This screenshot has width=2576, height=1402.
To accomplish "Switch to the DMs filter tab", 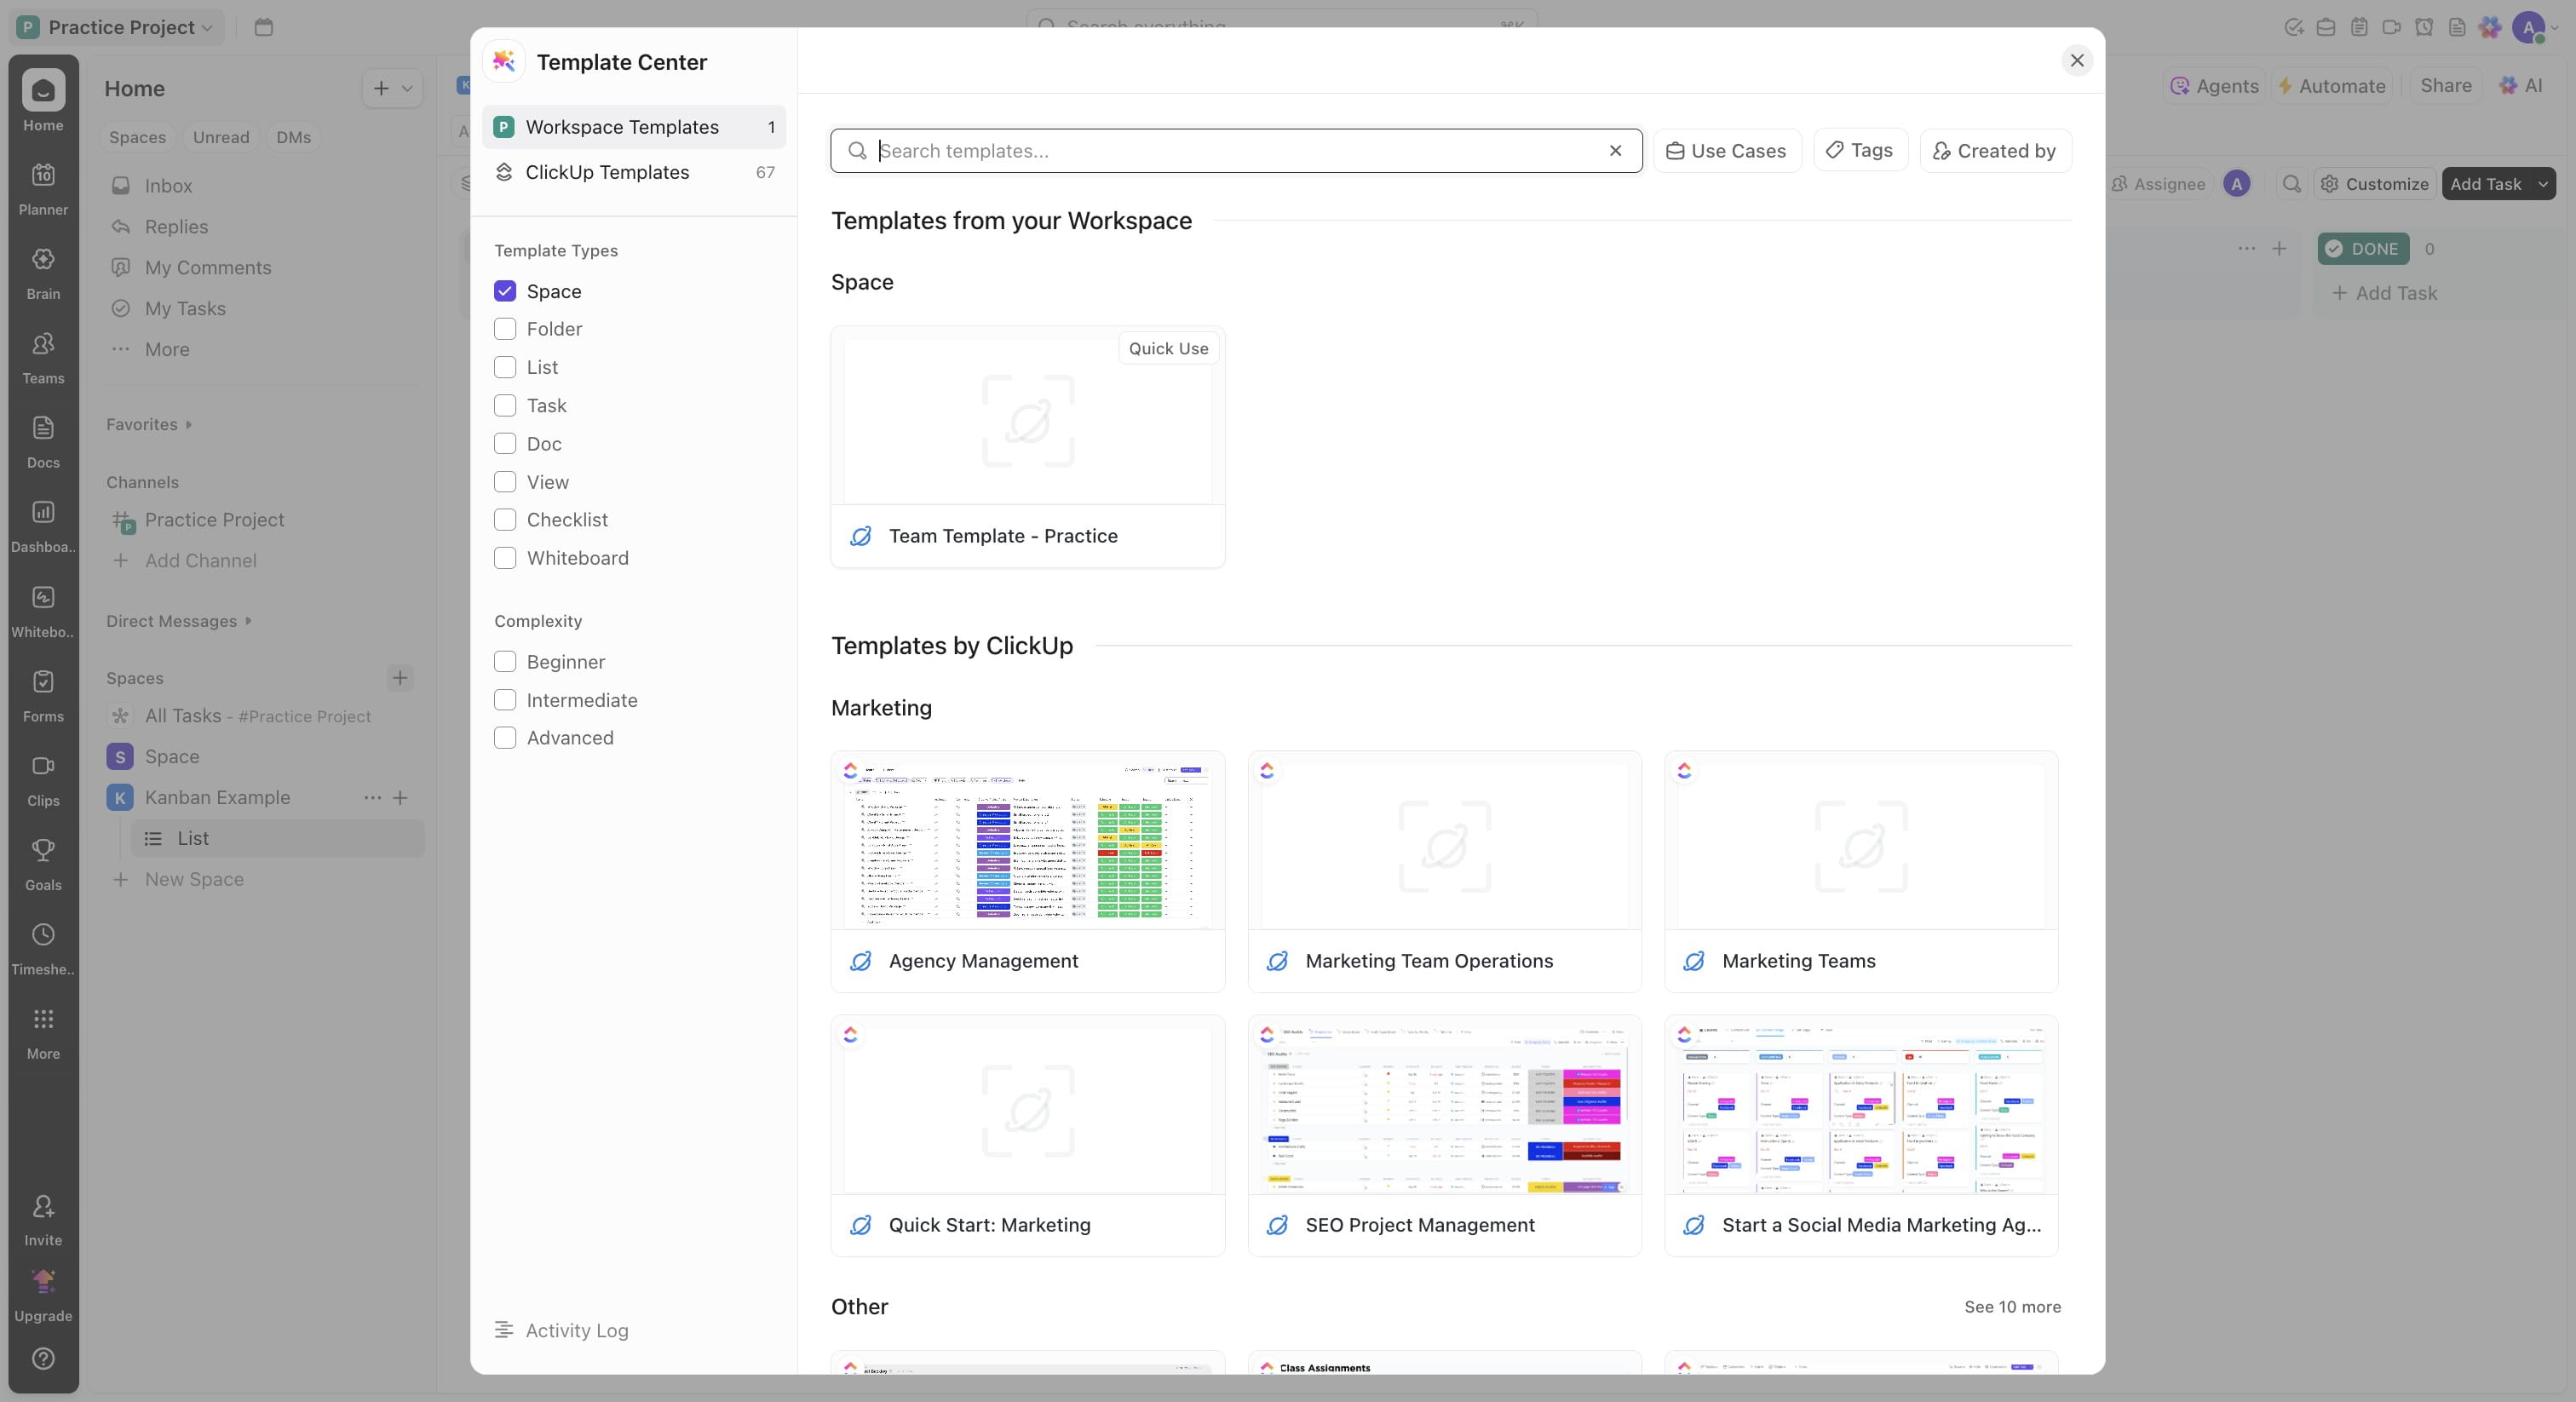I will point(294,137).
